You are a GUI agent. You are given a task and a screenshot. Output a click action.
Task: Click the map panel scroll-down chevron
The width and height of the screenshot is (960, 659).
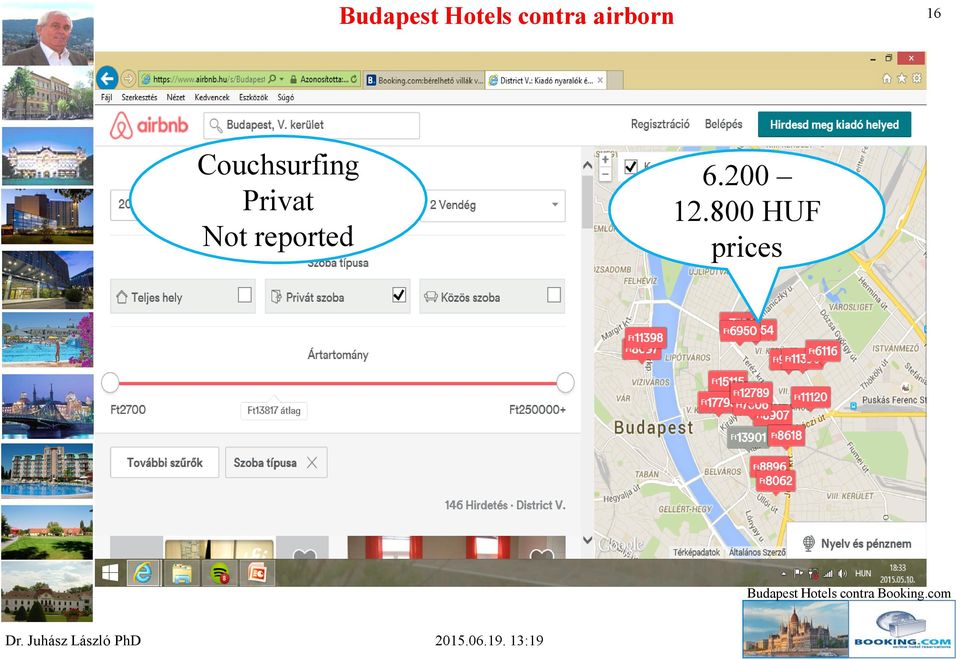pyautogui.click(x=587, y=540)
